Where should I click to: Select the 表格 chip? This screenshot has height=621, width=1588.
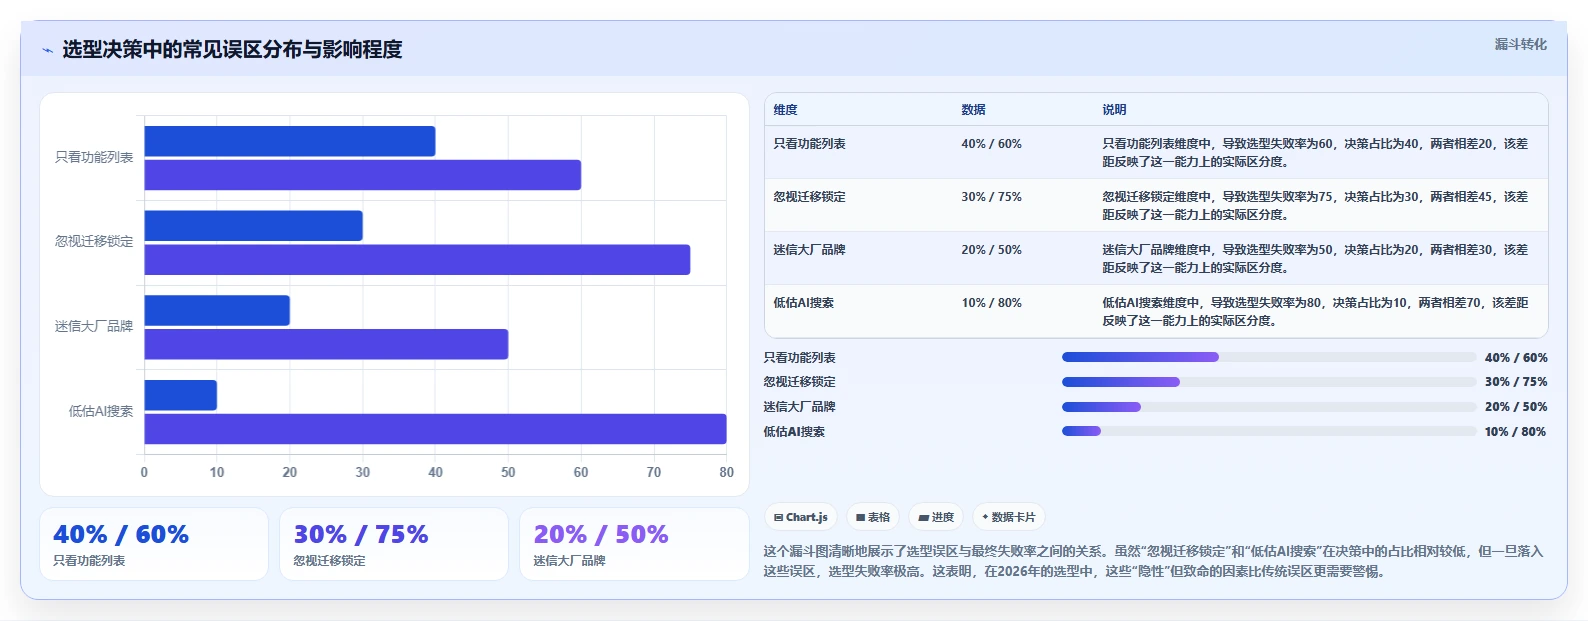tap(873, 517)
